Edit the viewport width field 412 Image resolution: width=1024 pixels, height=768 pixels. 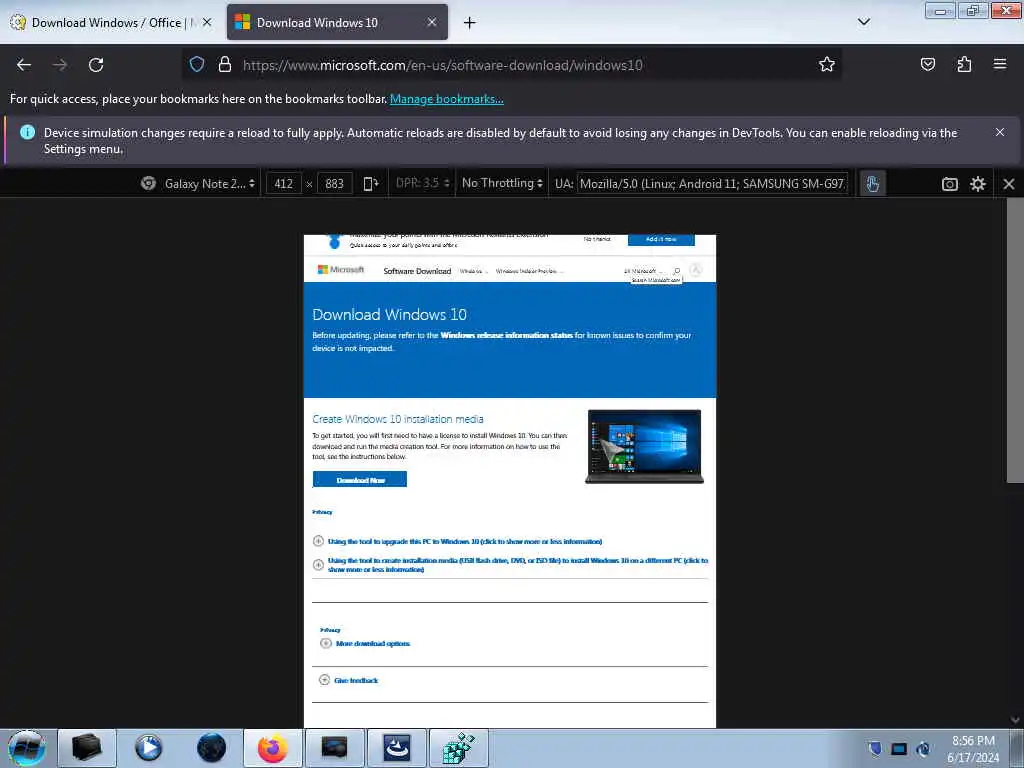[x=283, y=184]
